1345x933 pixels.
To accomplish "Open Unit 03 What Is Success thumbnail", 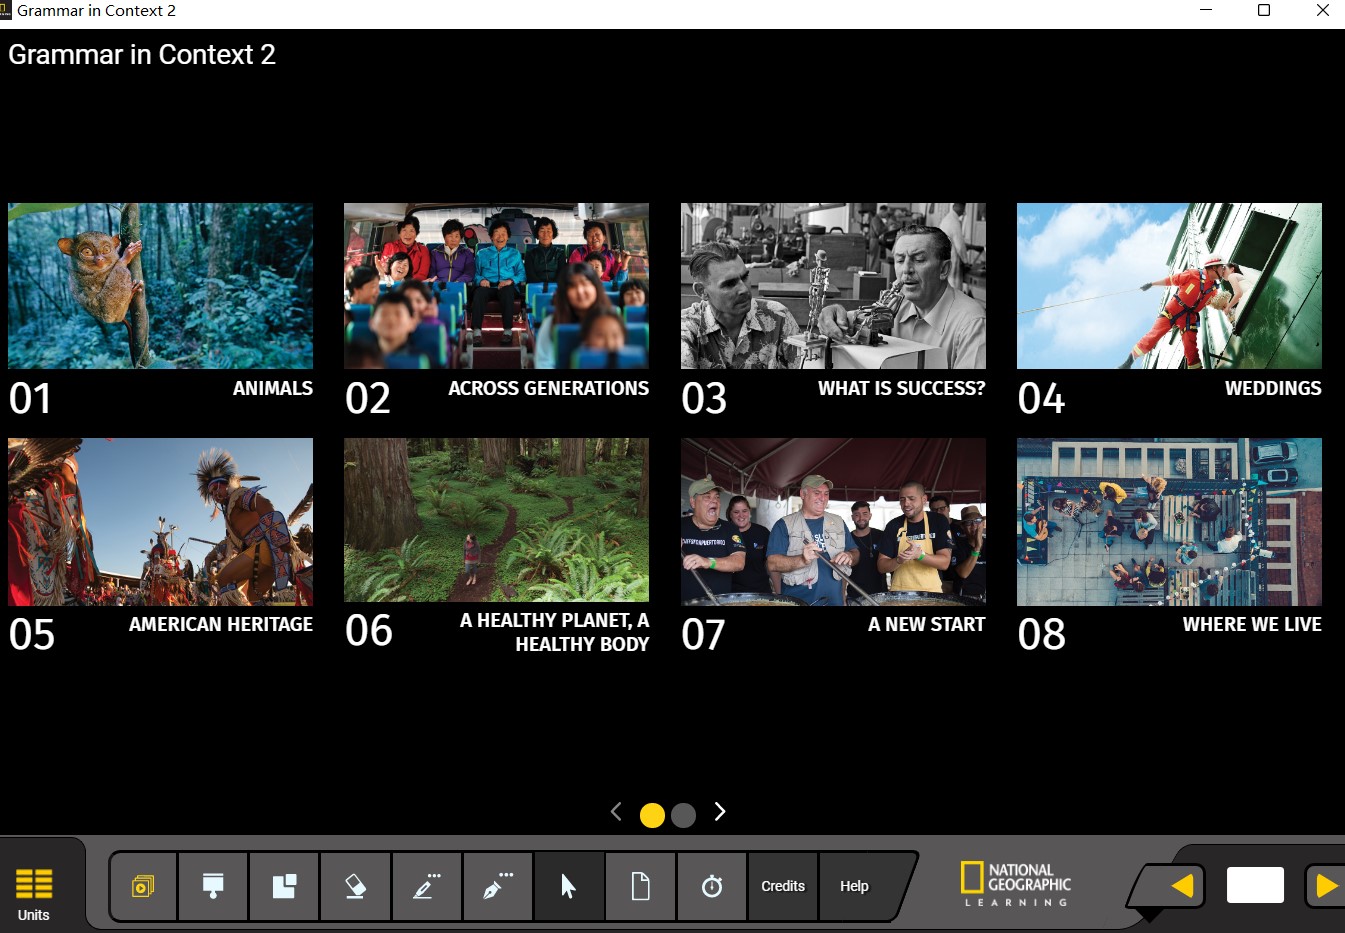I will (x=833, y=286).
